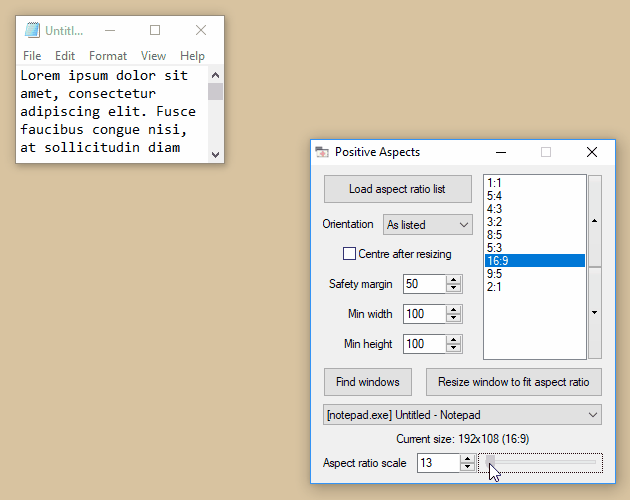Click the Notepad title bar icon

click(x=32, y=31)
